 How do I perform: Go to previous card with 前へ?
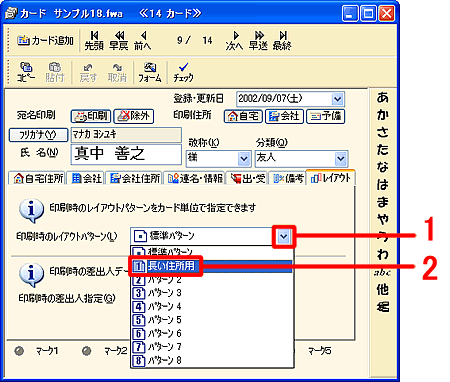(143, 41)
